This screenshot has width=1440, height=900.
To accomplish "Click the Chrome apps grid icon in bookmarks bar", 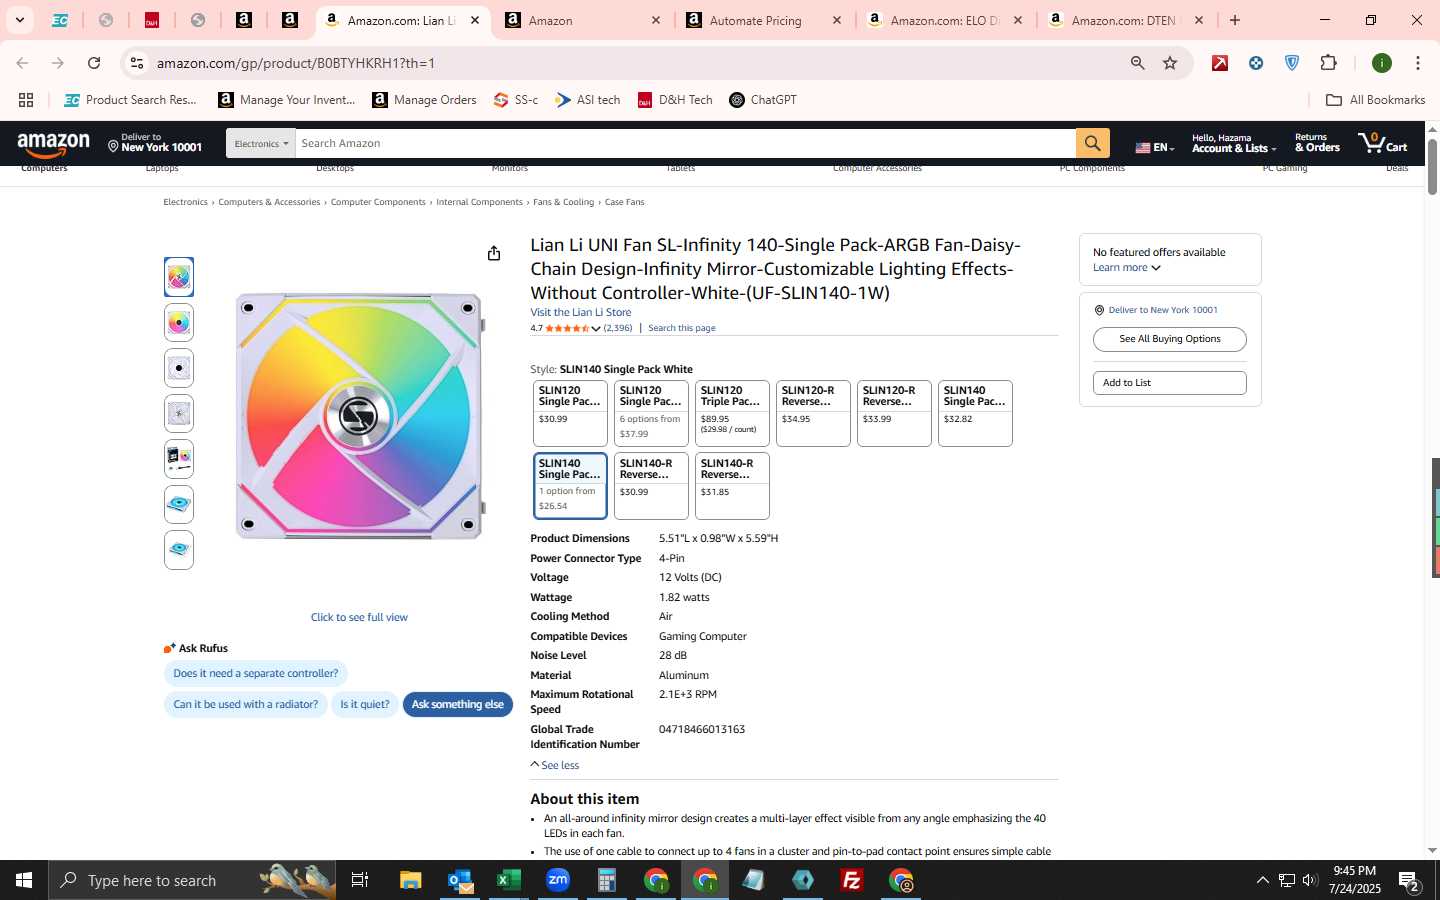I will tap(26, 100).
